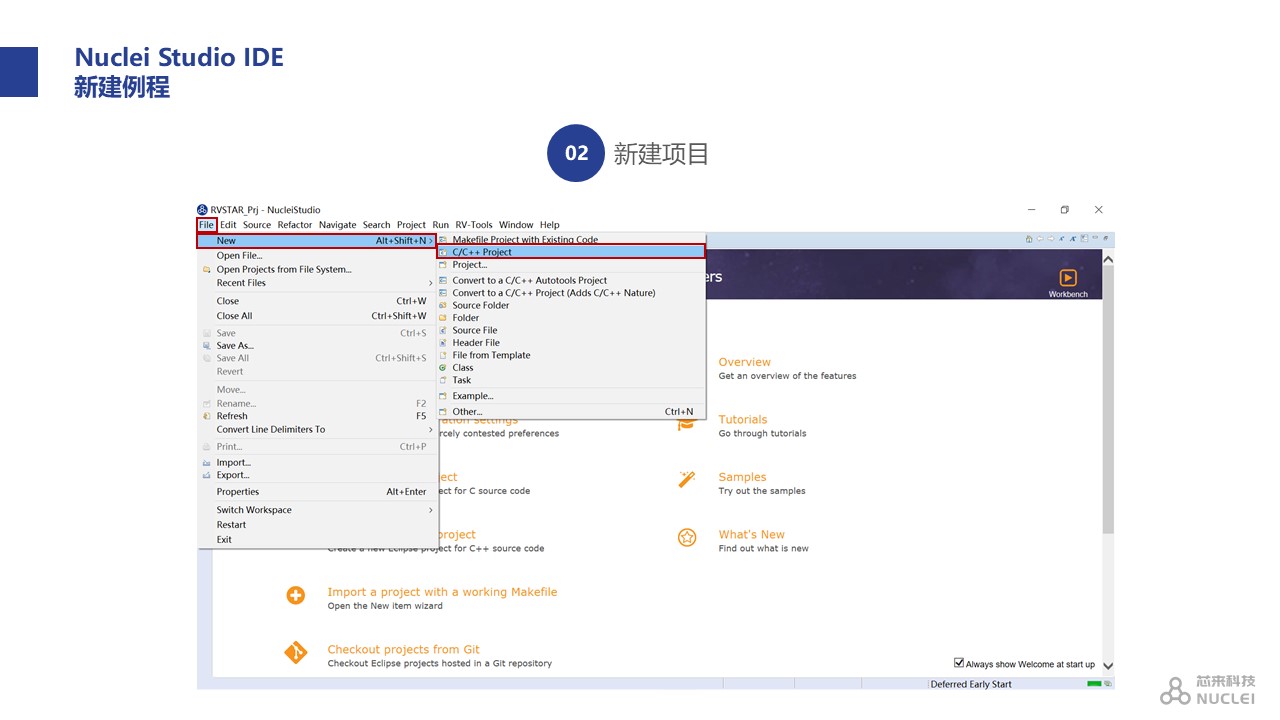This screenshot has height=720, width=1280.
Task: Open the Help menu
Action: pos(550,225)
